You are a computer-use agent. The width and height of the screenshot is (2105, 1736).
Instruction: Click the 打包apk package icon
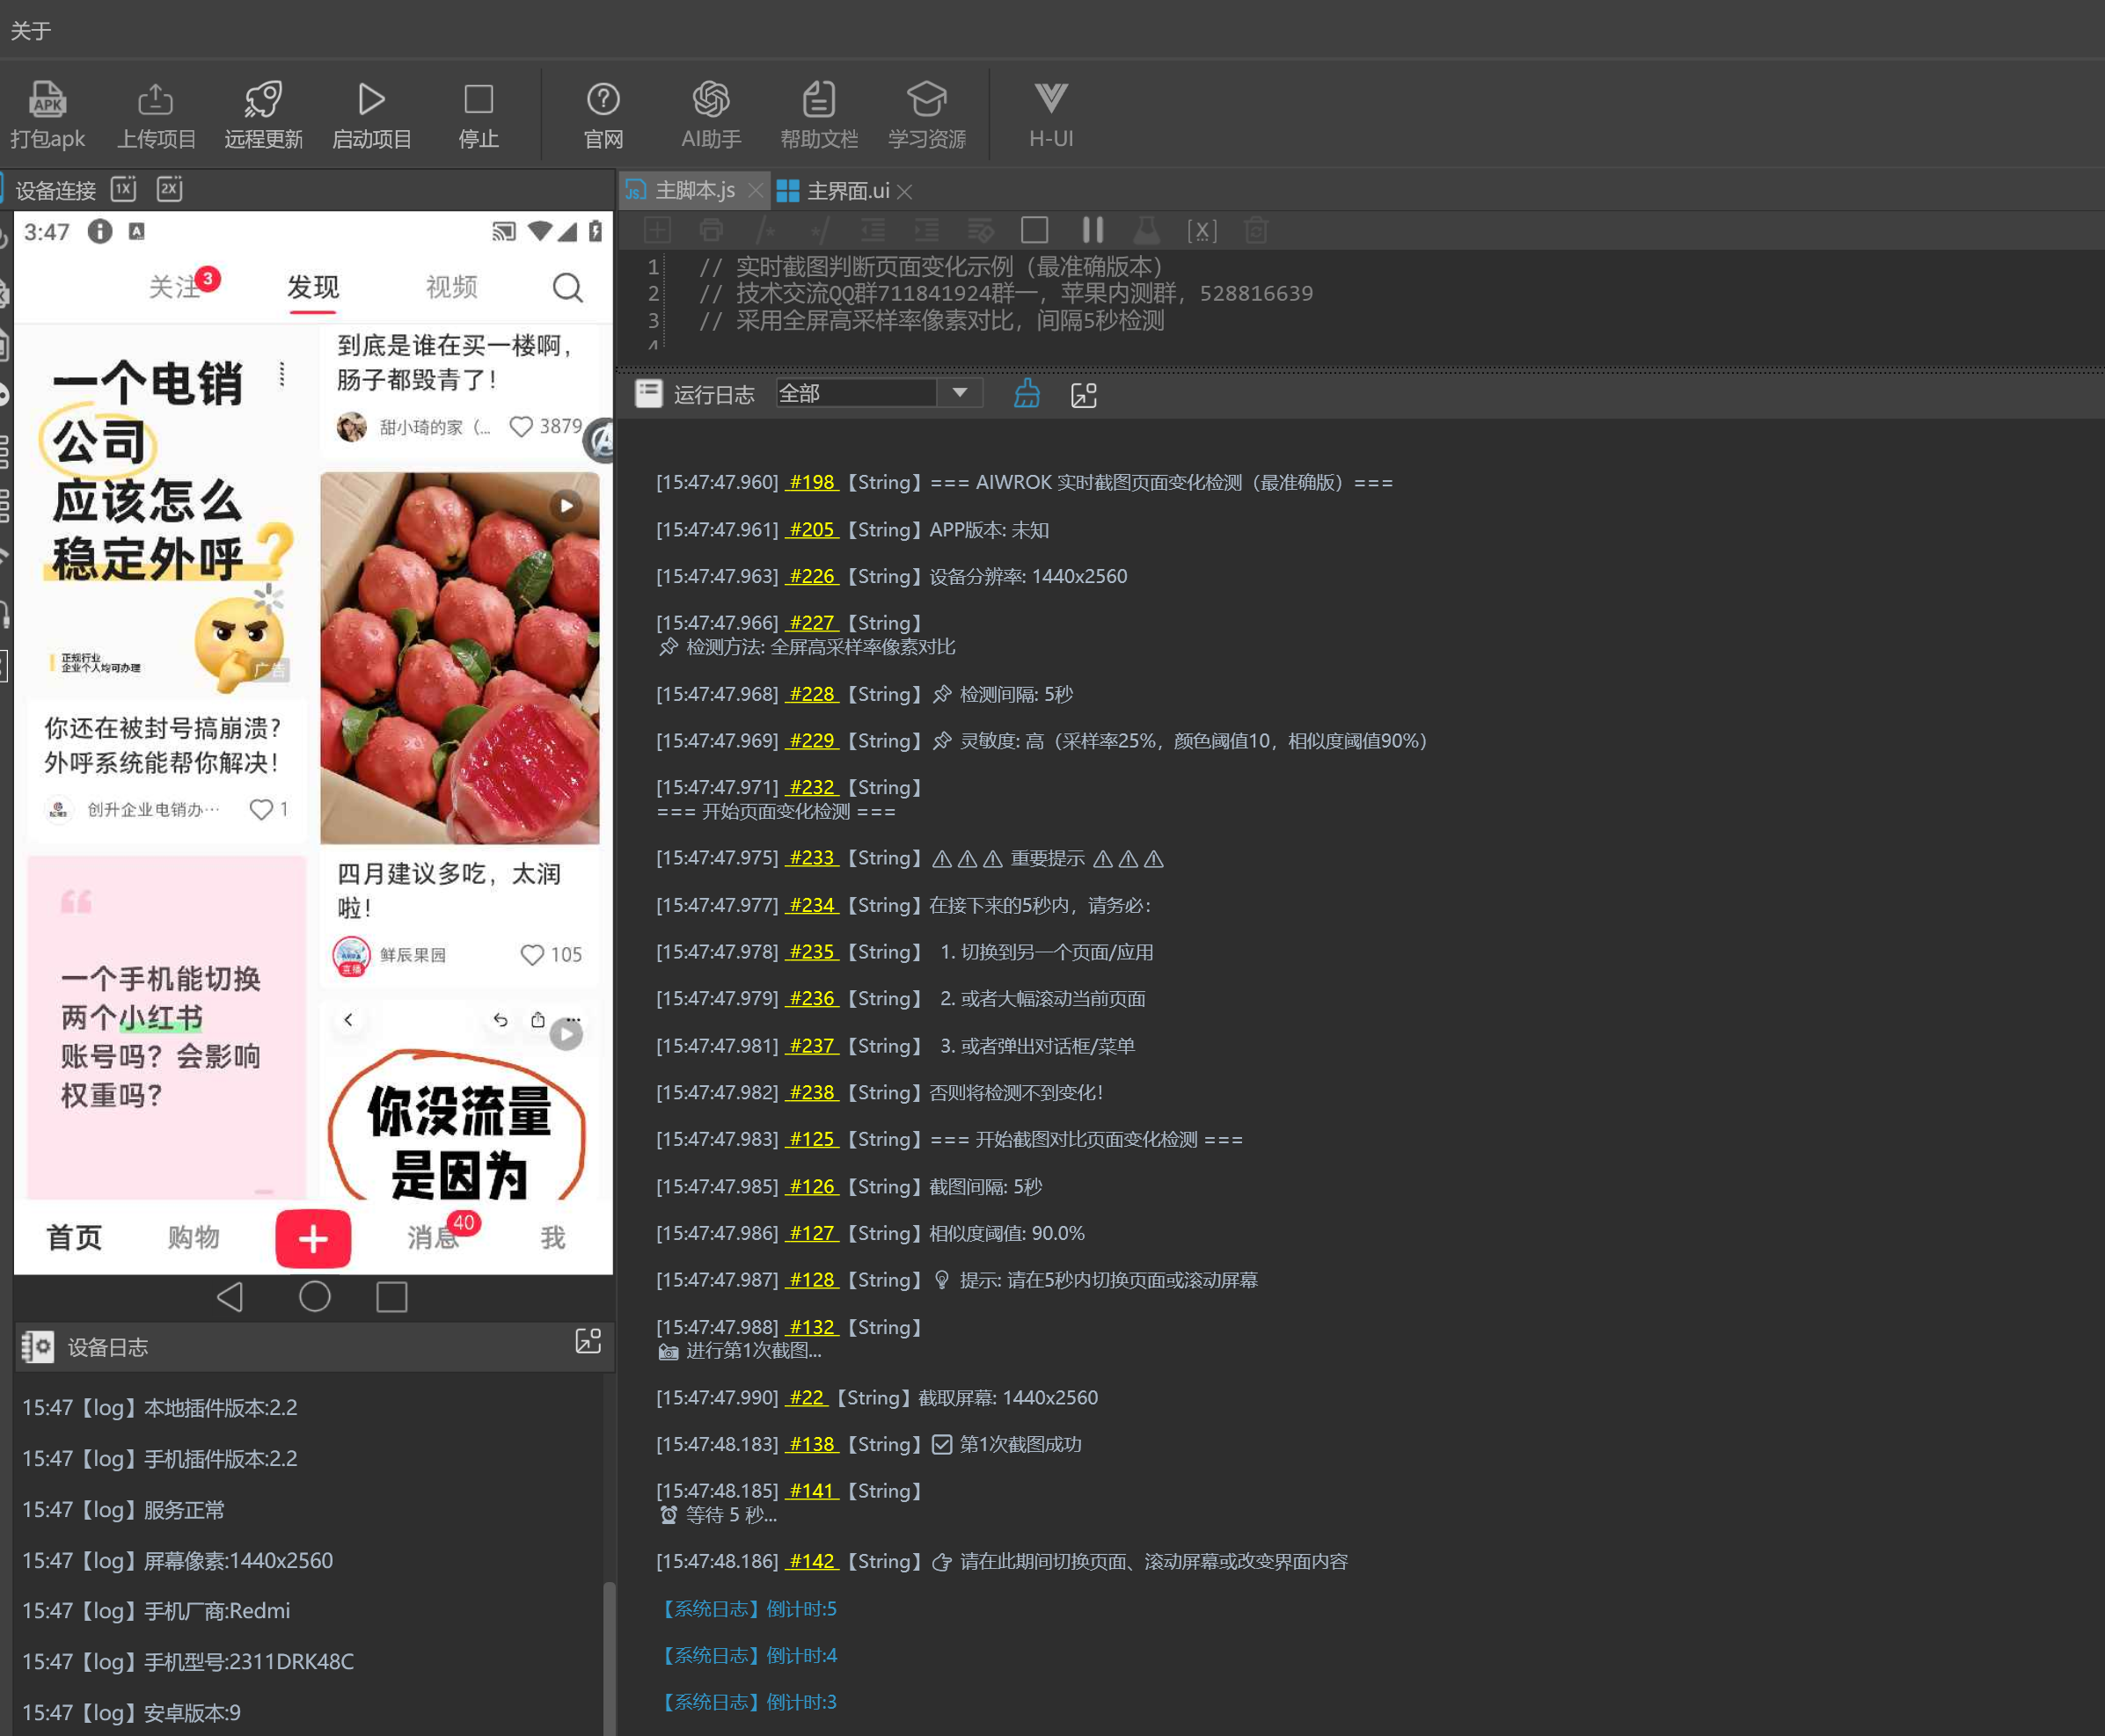pos(47,100)
